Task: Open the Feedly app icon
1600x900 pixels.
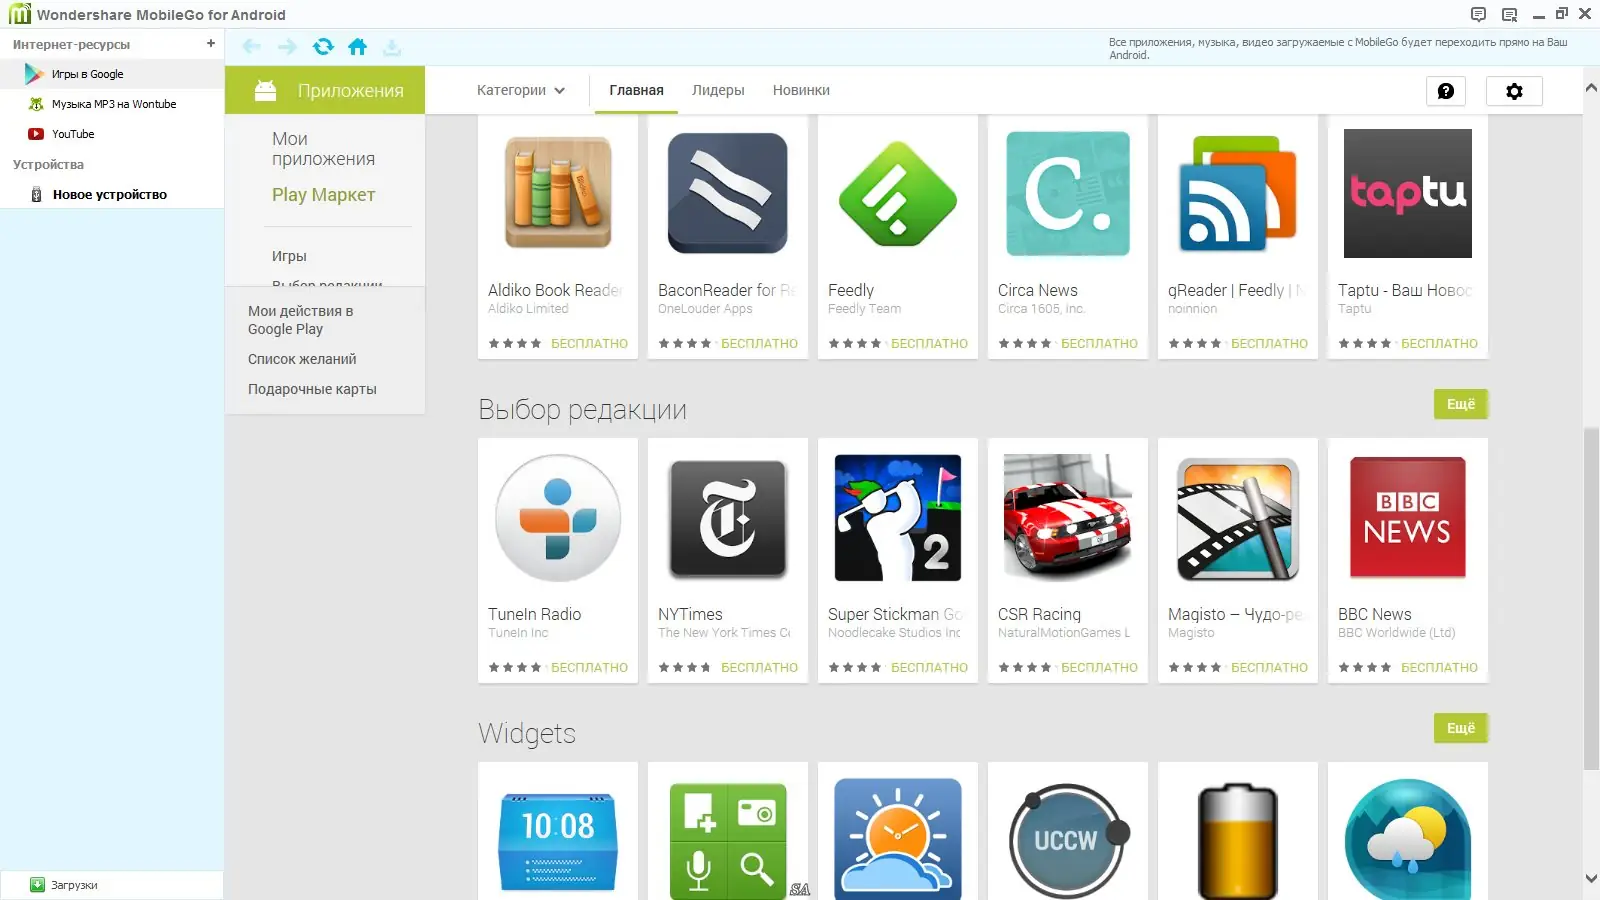Action: (x=898, y=193)
